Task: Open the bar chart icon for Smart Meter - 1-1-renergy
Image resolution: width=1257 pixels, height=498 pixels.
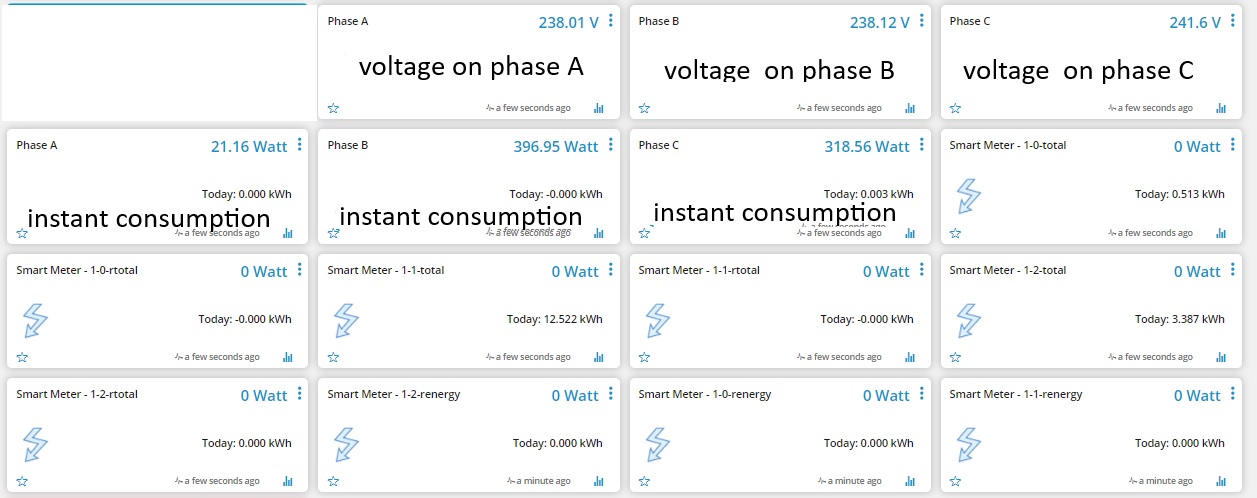Action: [x=1221, y=481]
